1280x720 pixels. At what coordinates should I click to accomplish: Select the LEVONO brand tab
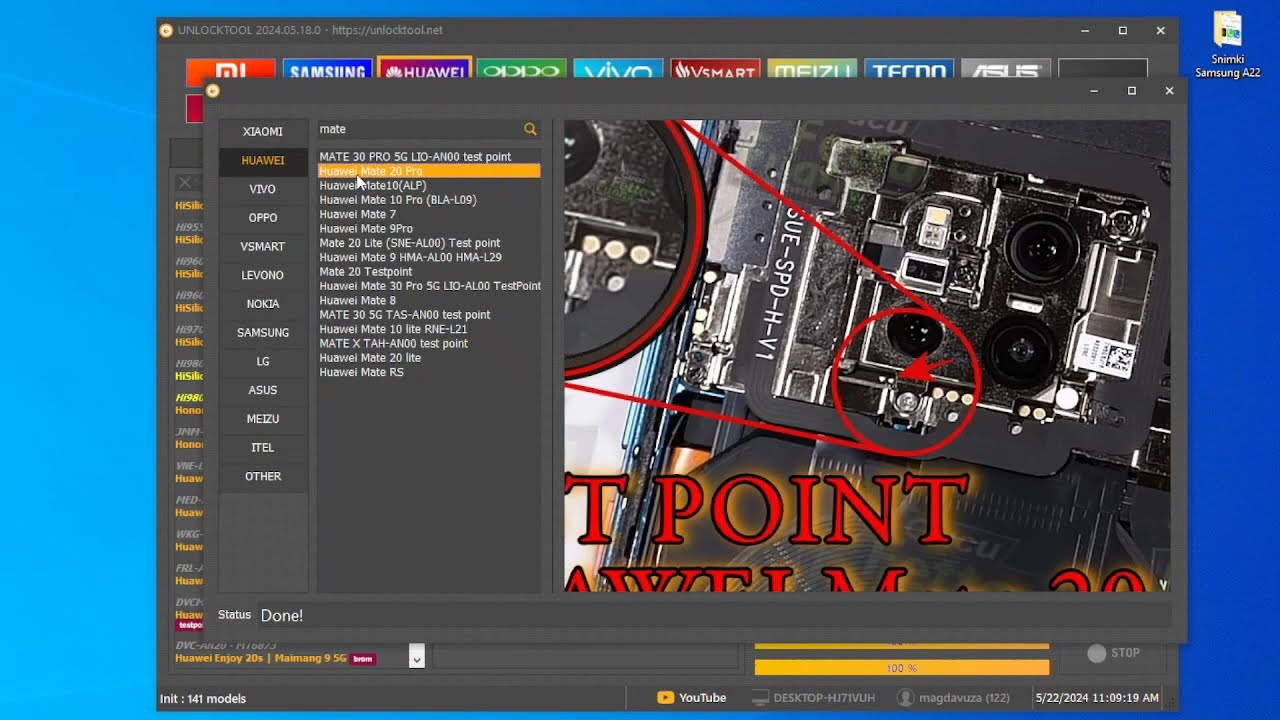263,275
